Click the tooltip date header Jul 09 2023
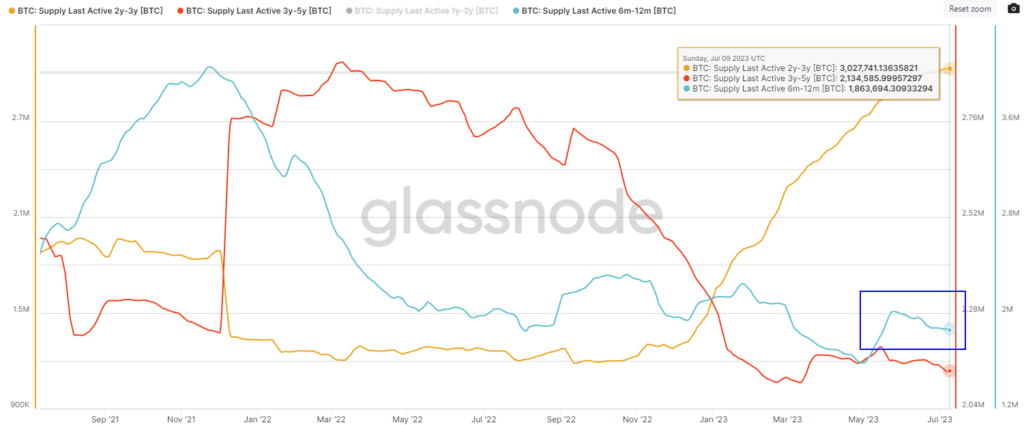Screen dimensions: 1024x425 (726, 58)
